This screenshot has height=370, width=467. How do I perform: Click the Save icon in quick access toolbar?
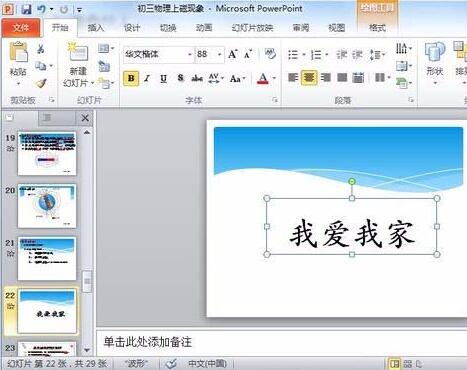point(26,9)
